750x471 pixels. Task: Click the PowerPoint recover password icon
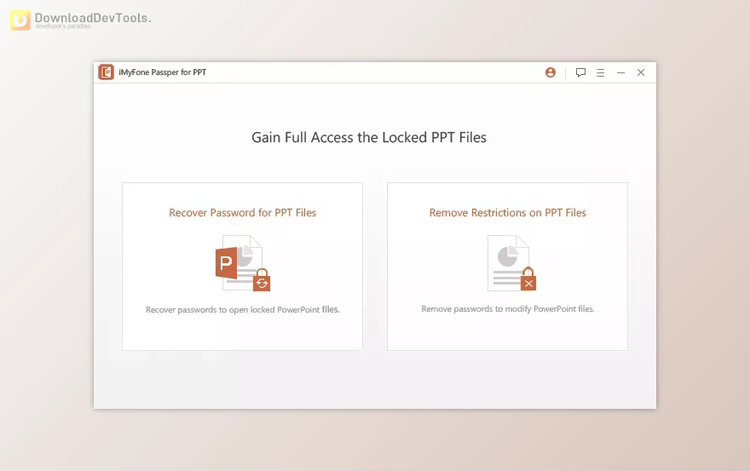pos(243,263)
